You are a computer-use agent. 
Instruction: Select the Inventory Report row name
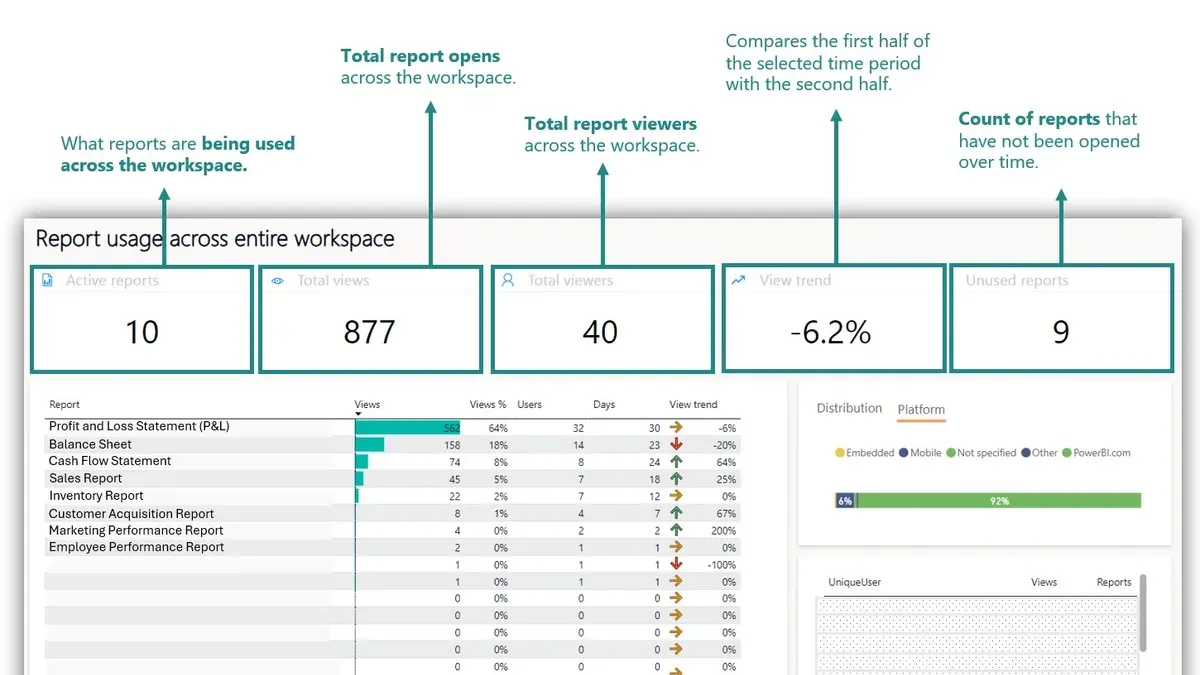click(96, 495)
